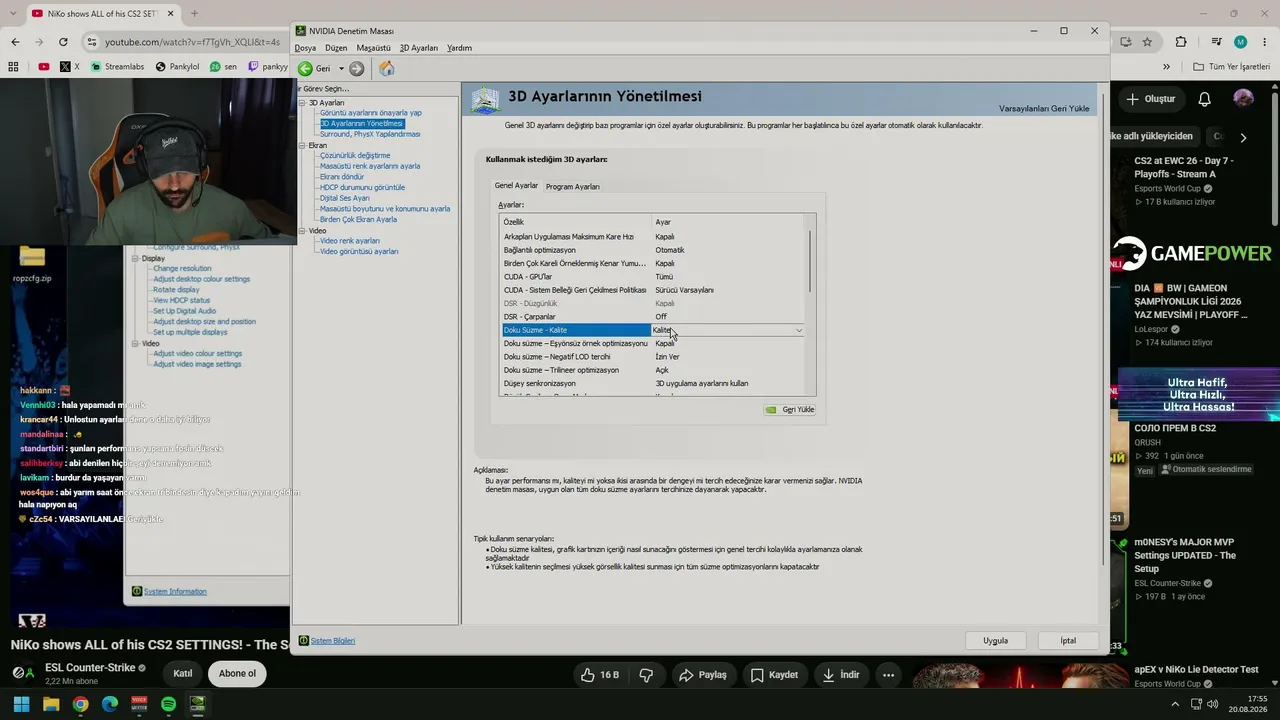Click the green Geri back arrow in NVIDIA panel

pos(305,69)
